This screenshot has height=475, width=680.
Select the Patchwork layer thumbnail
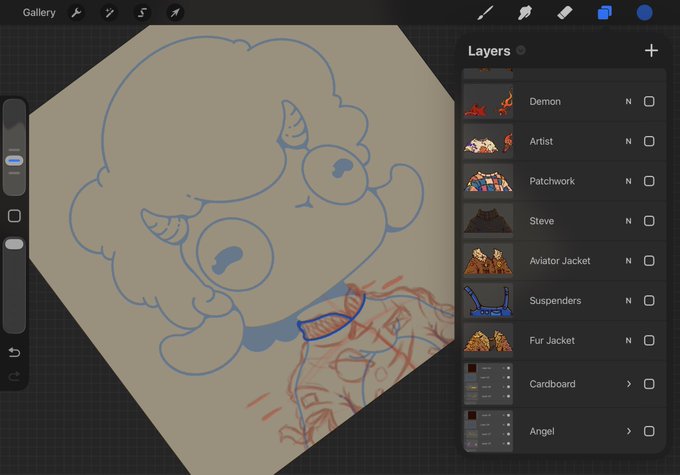[x=488, y=181]
